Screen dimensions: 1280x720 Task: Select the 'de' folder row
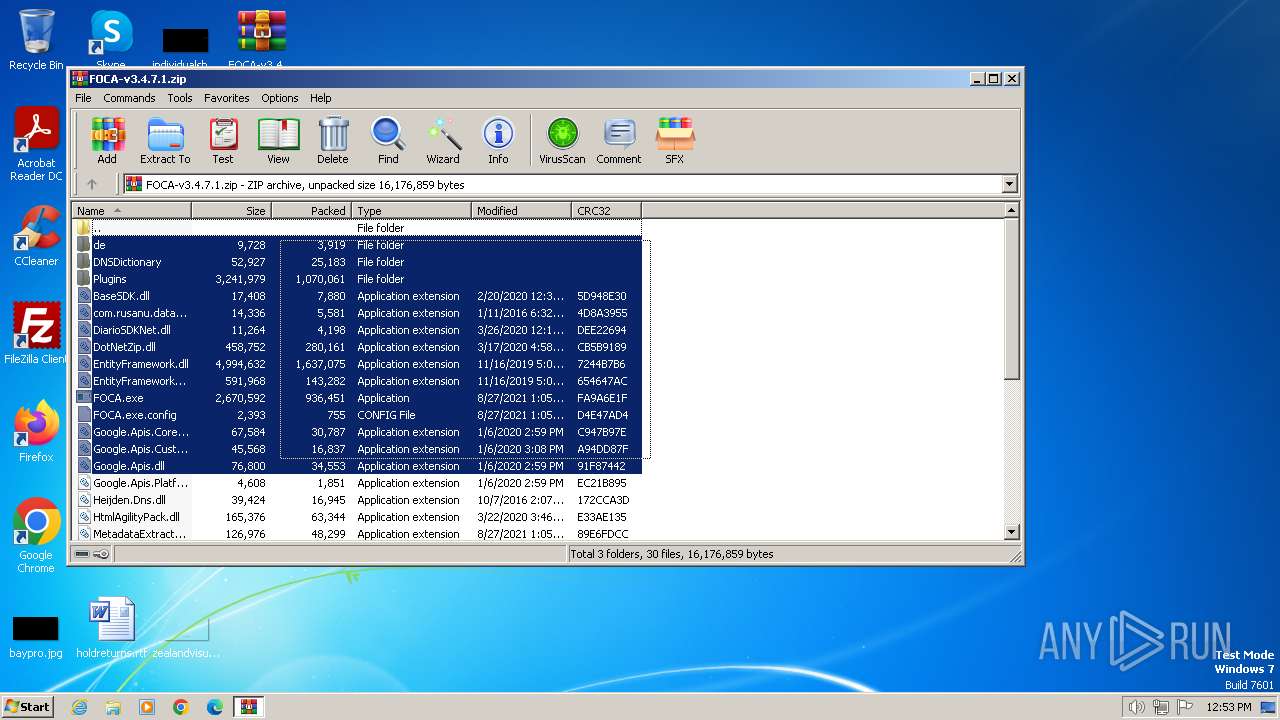357,245
